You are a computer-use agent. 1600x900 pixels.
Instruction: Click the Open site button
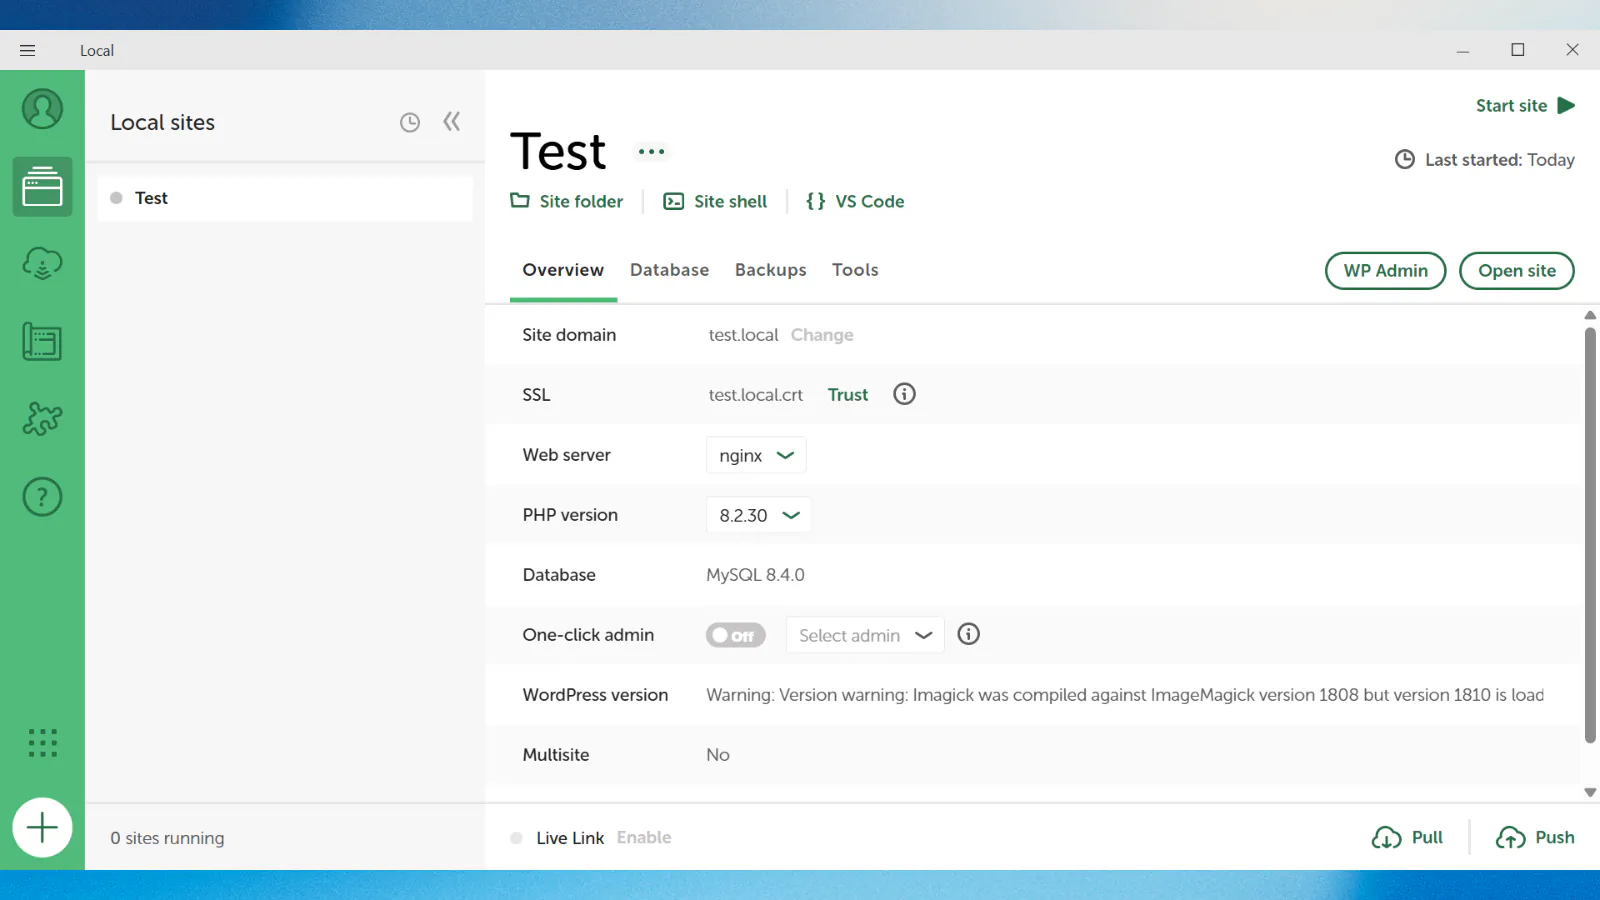click(1517, 271)
